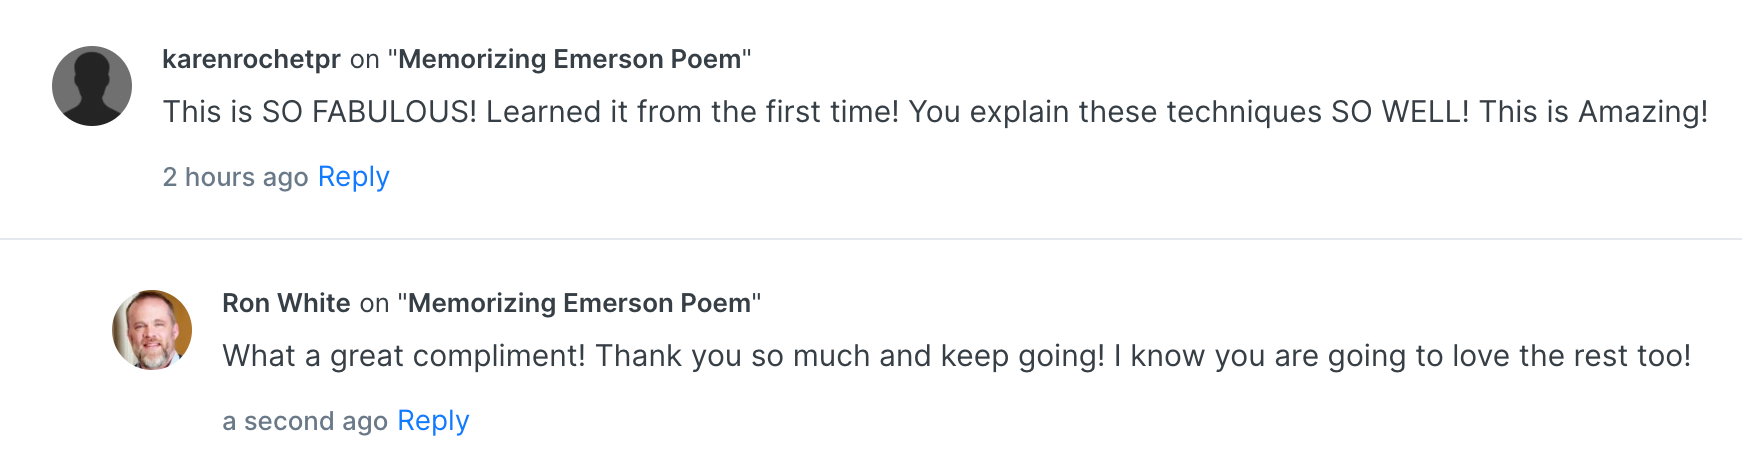Viewport: 1742px width, 451px height.
Task: Click karenrochetpr's default silhouette avatar
Action: click(92, 86)
